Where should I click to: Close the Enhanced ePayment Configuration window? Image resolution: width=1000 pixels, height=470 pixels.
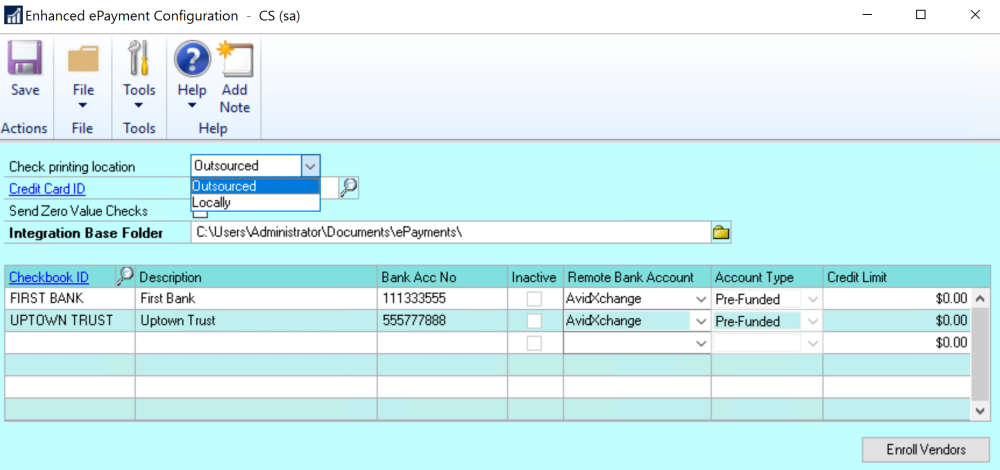coord(974,15)
